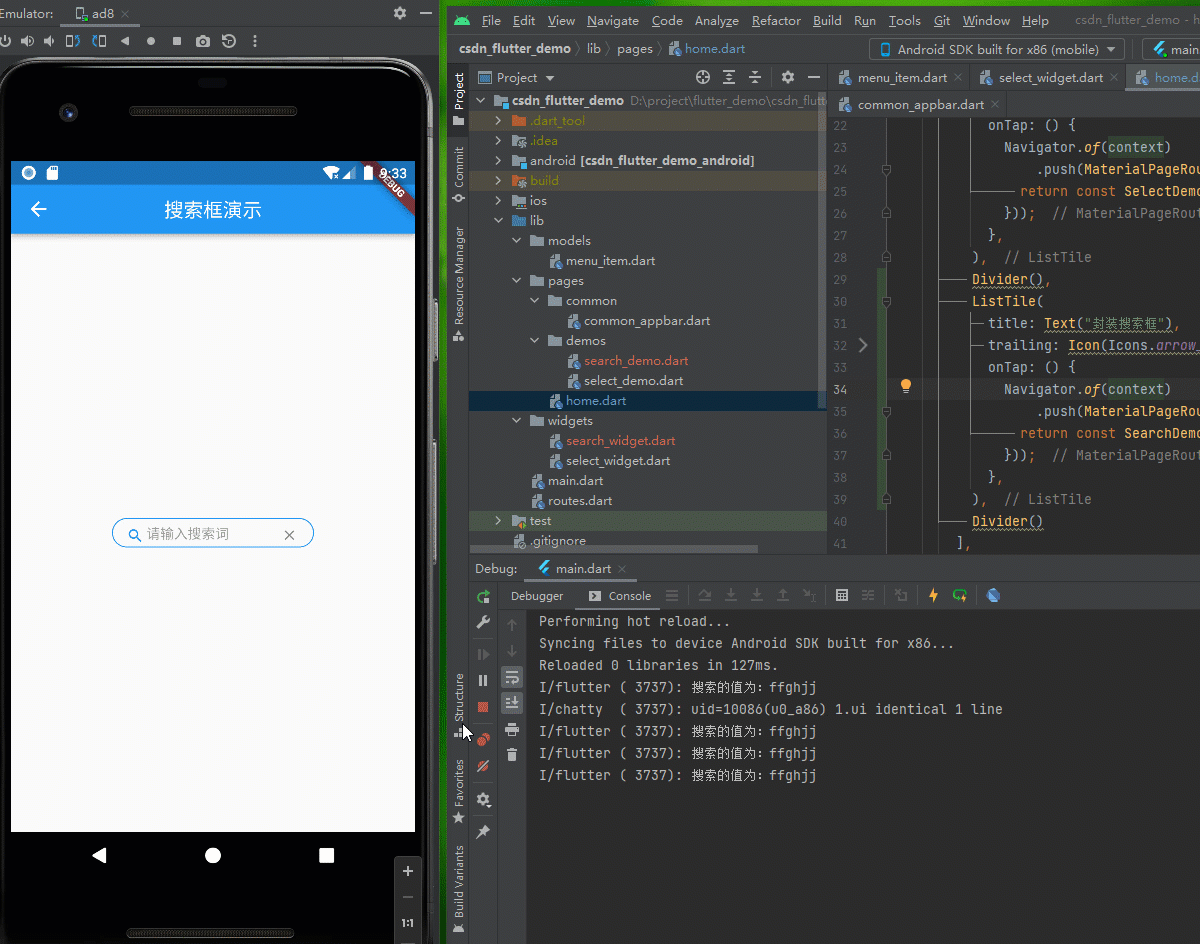The height and width of the screenshot is (944, 1200).
Task: Click the lightbulb intention icon on line 34
Action: [906, 386]
